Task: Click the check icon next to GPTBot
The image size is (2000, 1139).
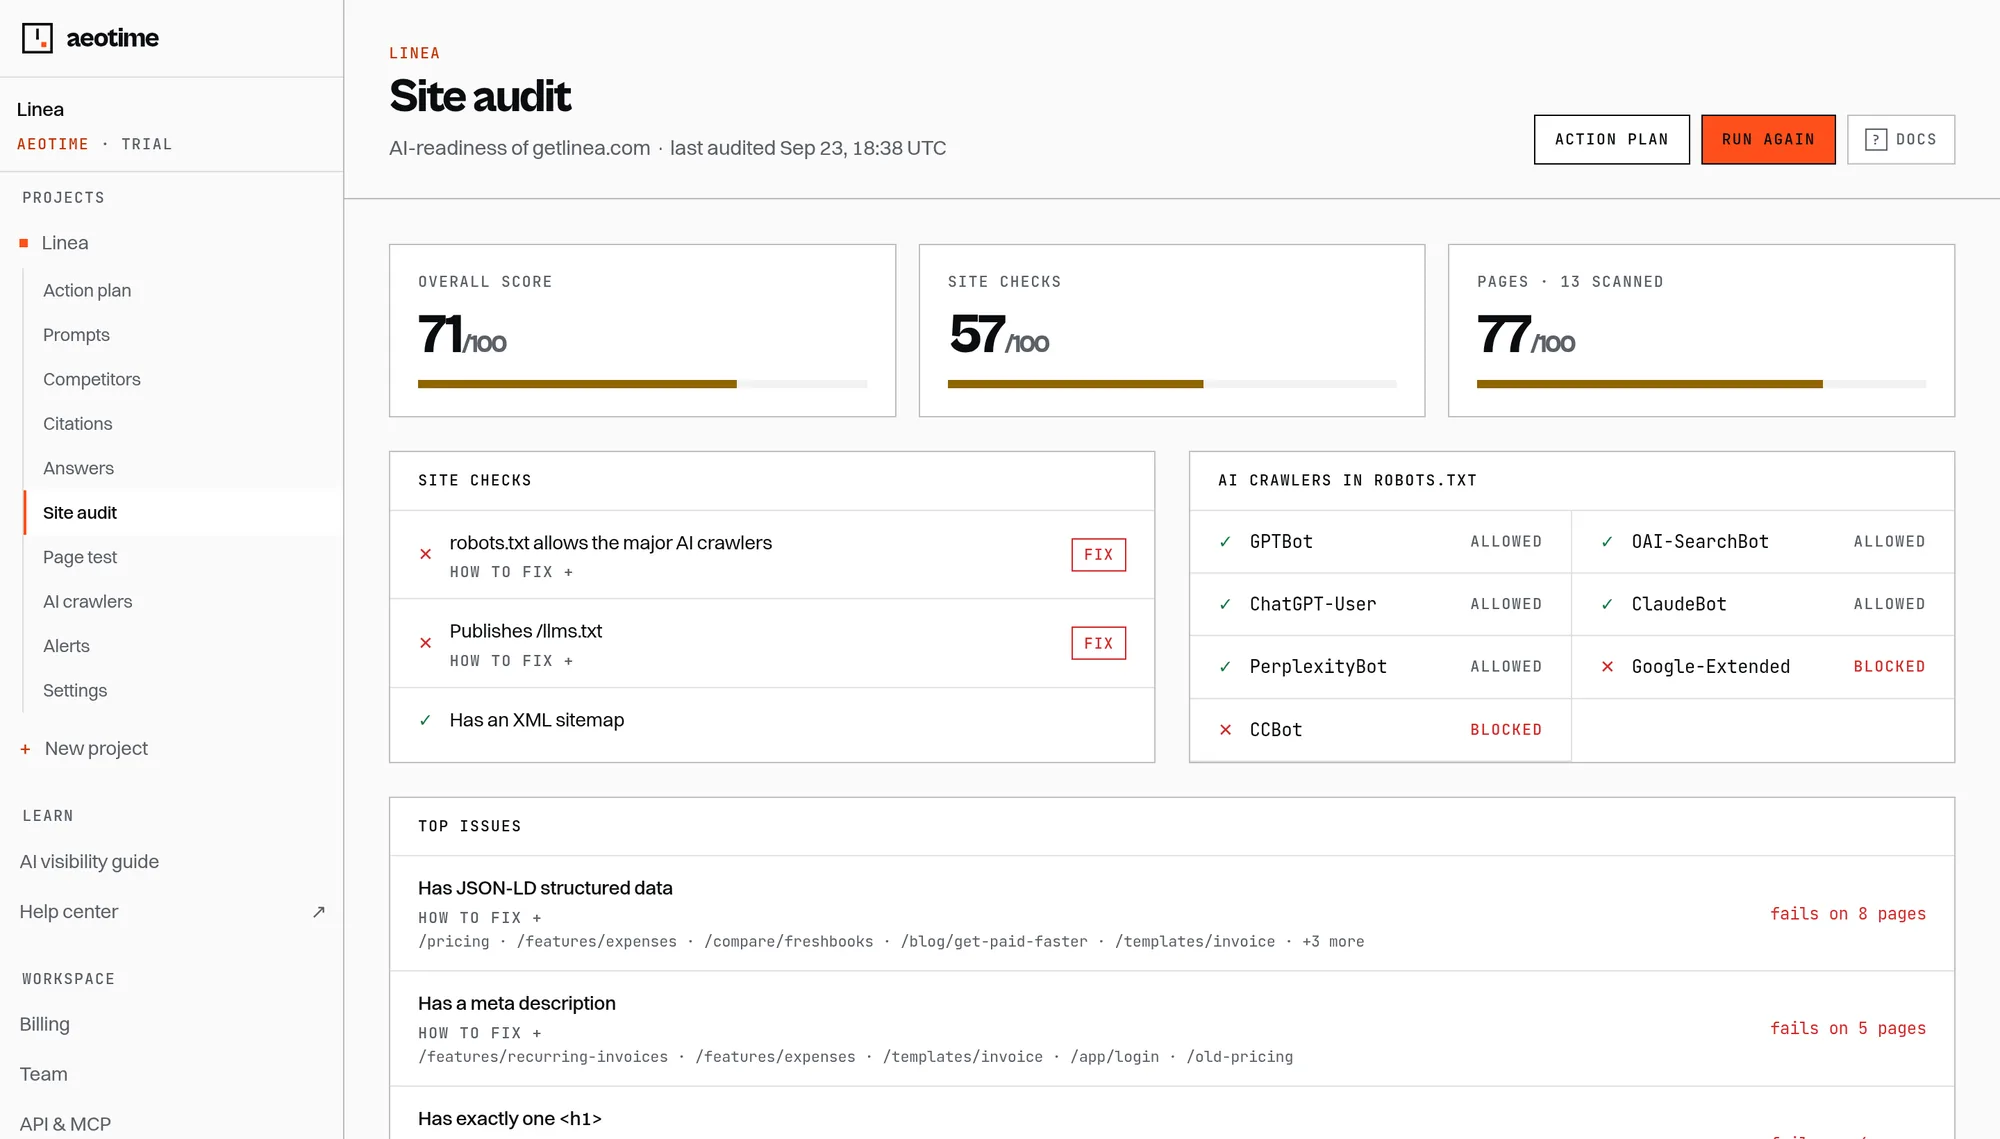Action: 1225,542
